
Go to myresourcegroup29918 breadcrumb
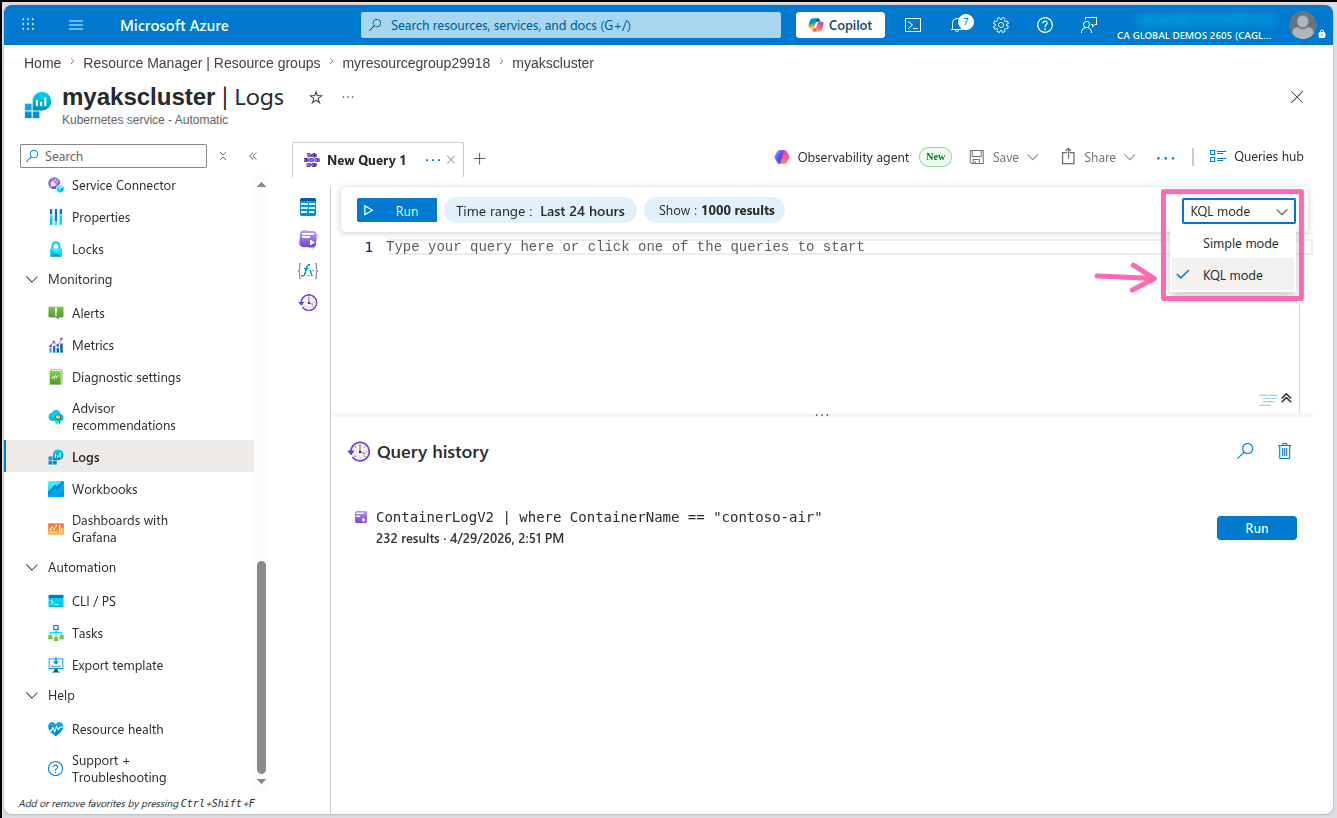coord(416,63)
